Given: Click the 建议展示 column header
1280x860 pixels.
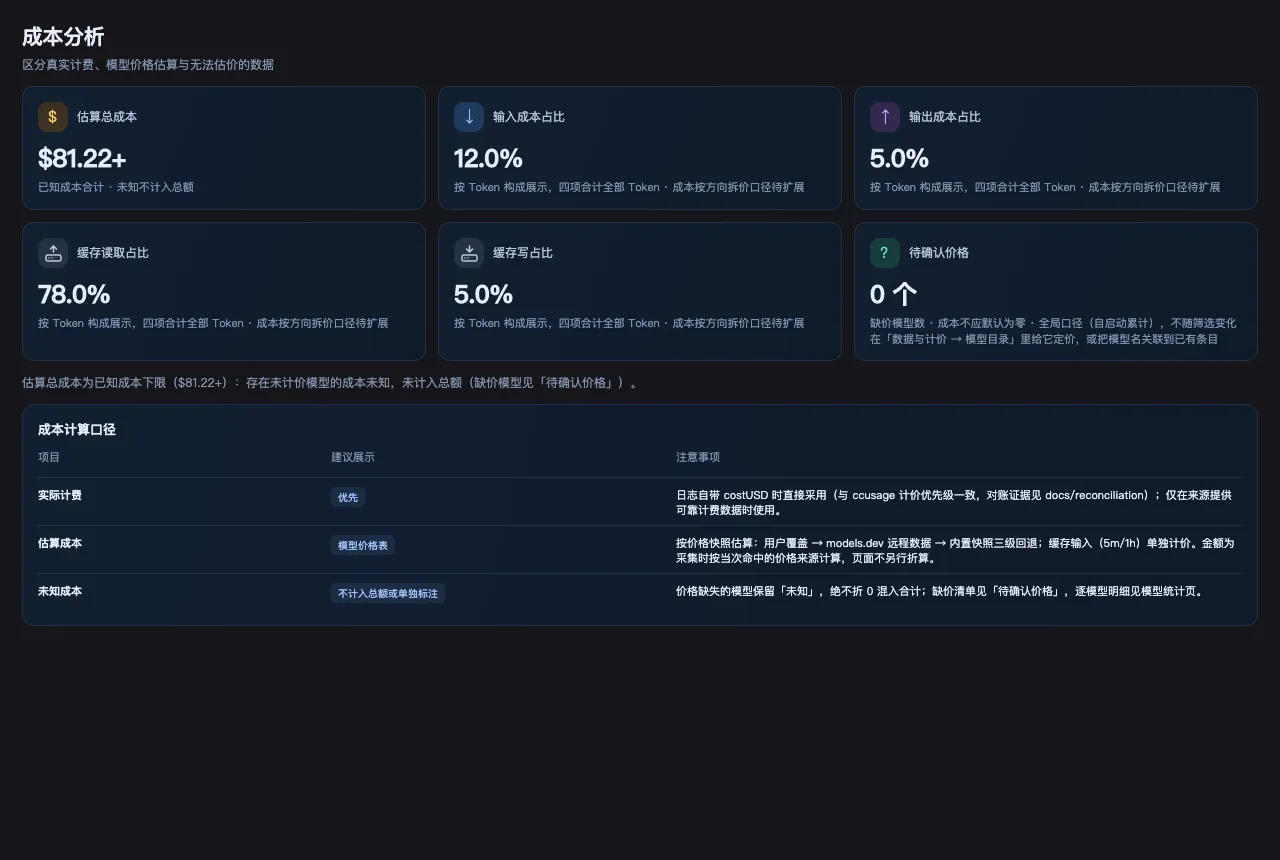Looking at the screenshot, I should pyautogui.click(x=353, y=457).
